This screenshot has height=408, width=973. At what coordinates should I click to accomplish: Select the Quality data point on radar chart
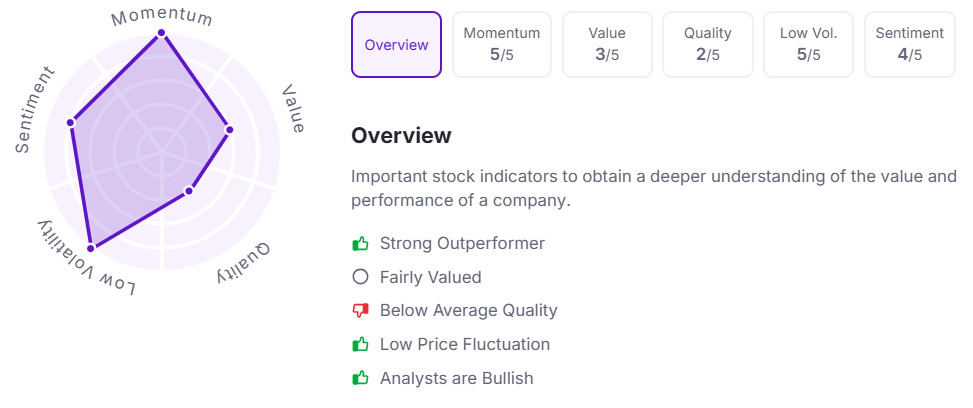[x=189, y=191]
